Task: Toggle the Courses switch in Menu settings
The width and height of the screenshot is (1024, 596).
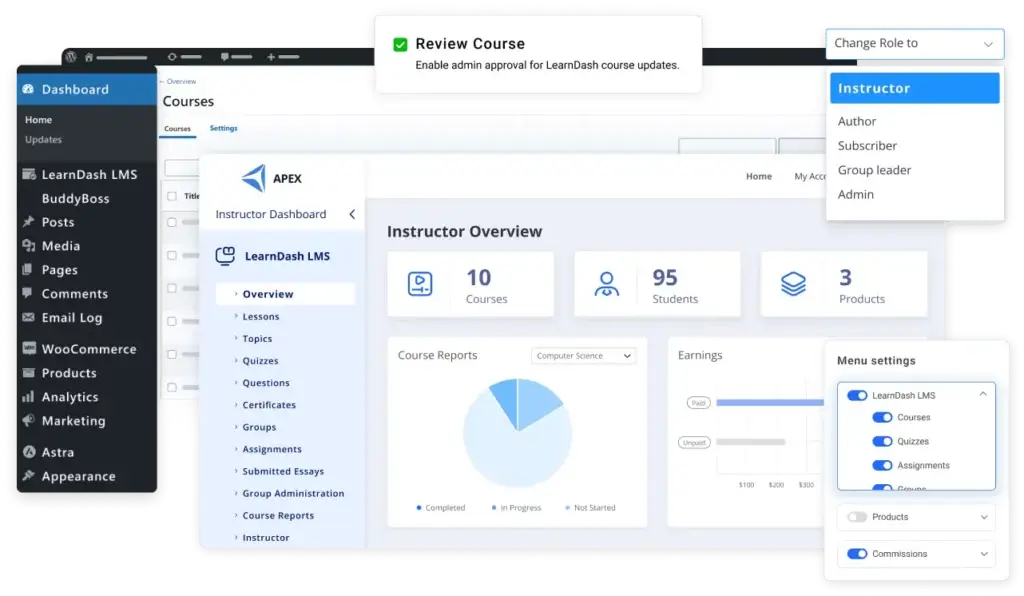Action: click(x=882, y=417)
